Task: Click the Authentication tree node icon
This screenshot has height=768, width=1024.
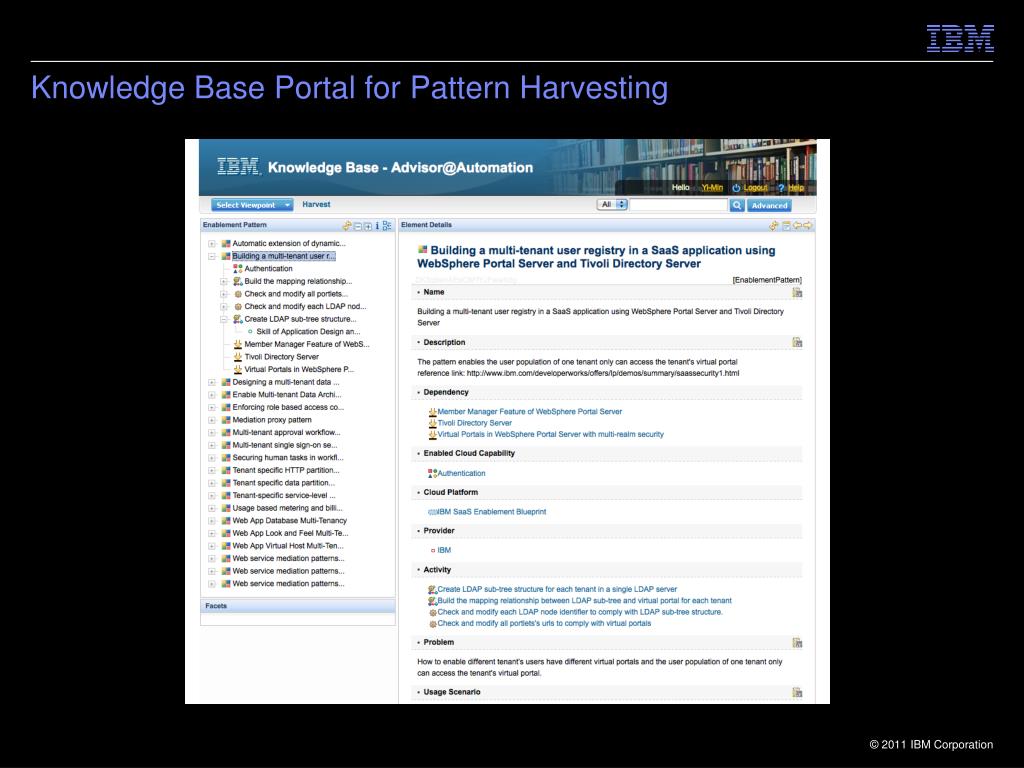Action: click(x=238, y=268)
